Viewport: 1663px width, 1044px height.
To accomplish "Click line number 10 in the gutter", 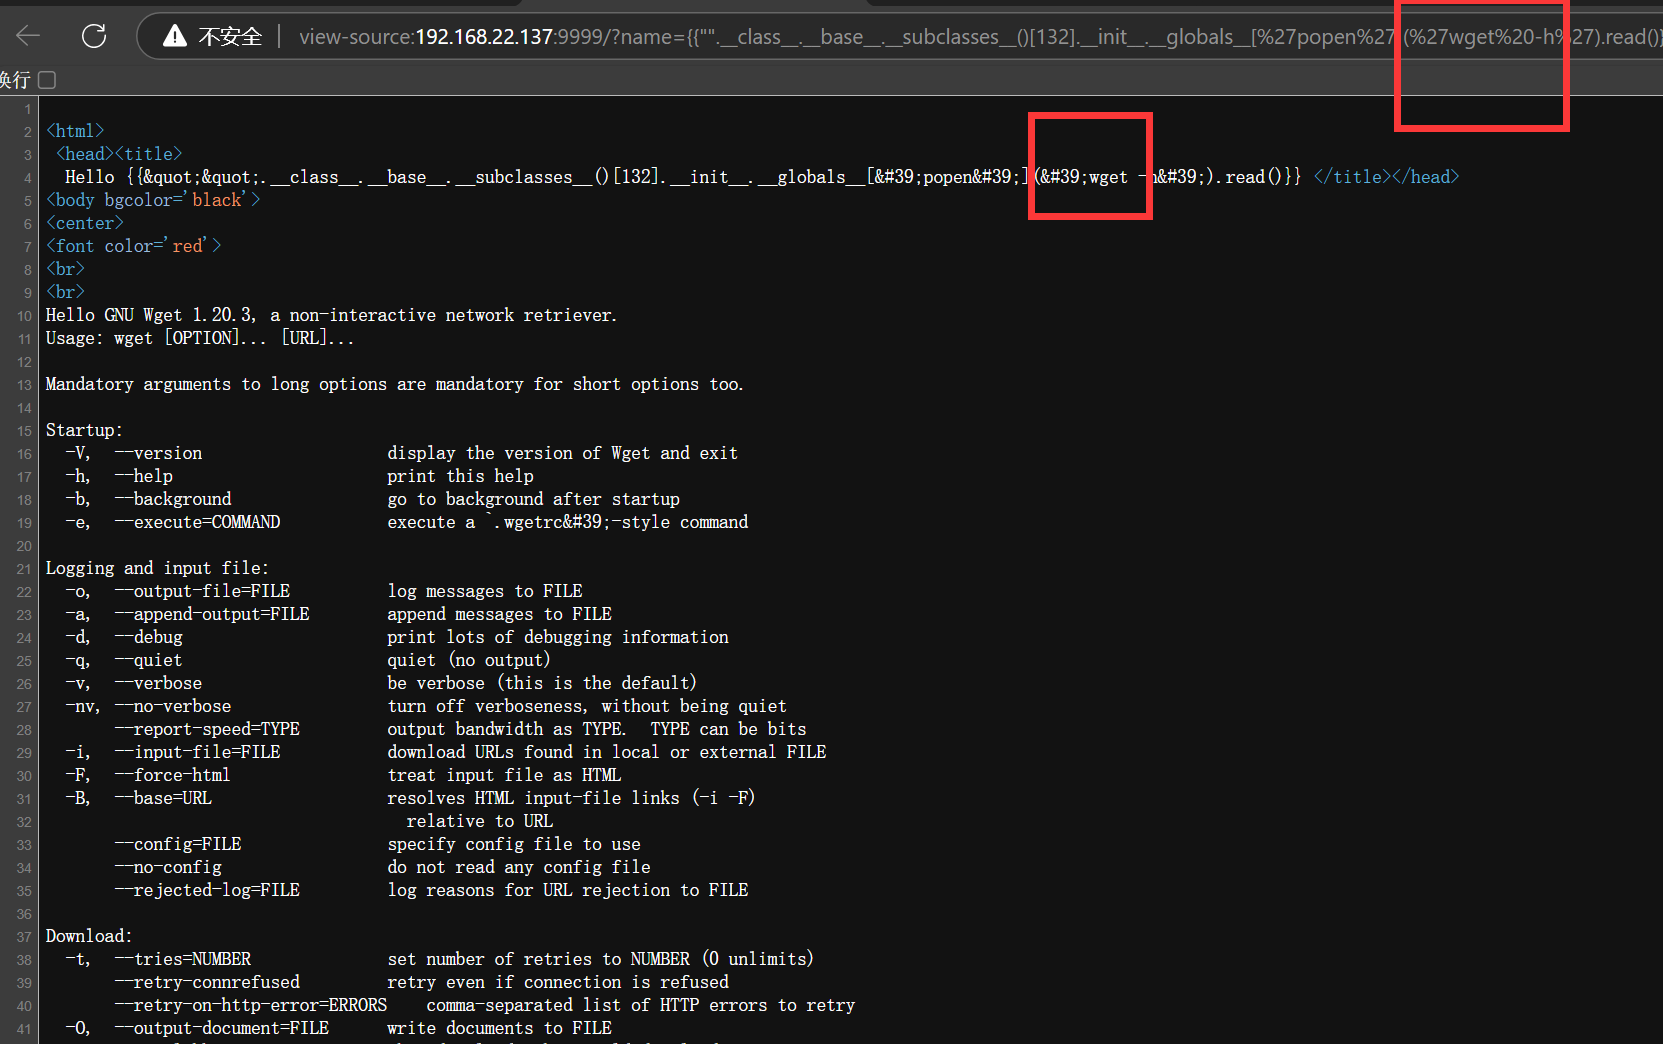I will pyautogui.click(x=24, y=316).
